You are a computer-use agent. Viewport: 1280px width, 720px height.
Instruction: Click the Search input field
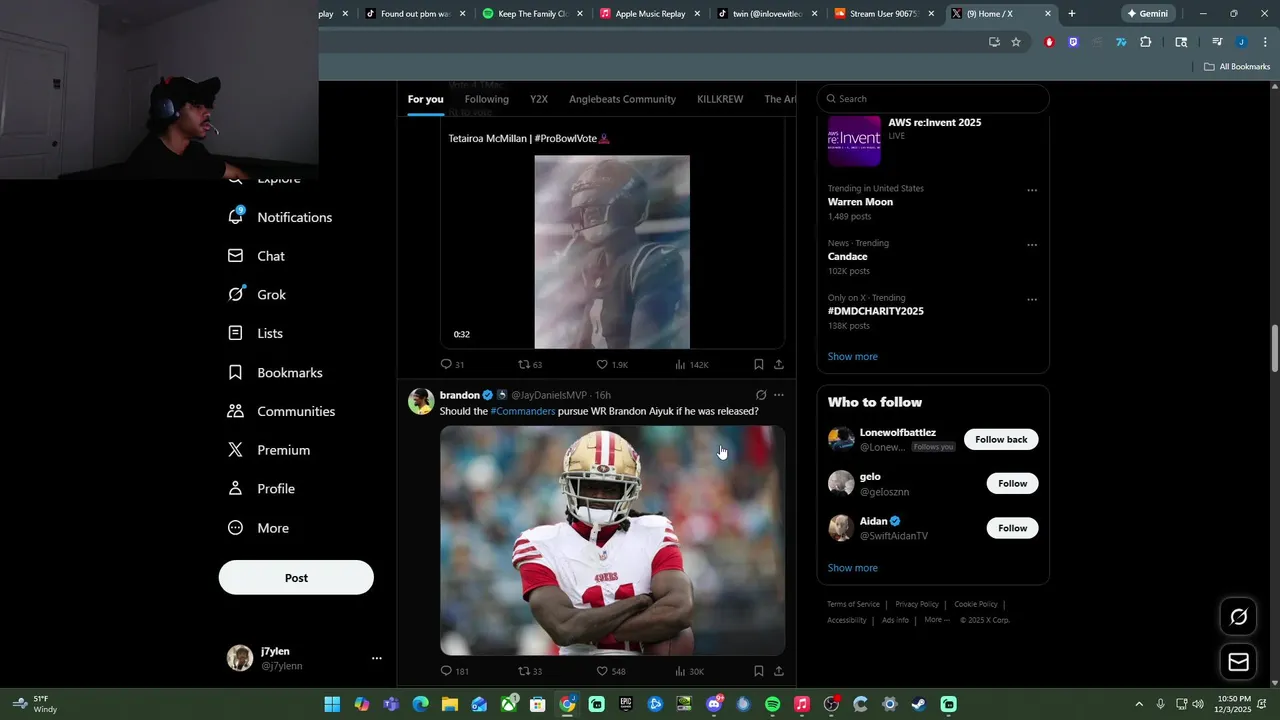[x=933, y=99]
